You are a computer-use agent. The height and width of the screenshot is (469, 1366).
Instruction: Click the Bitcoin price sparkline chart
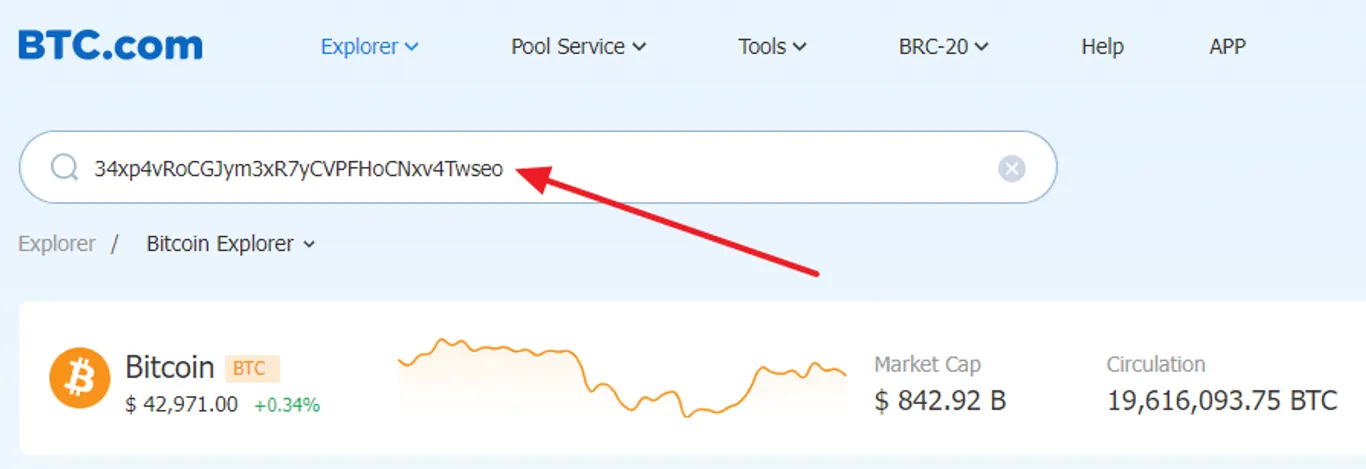(622, 377)
